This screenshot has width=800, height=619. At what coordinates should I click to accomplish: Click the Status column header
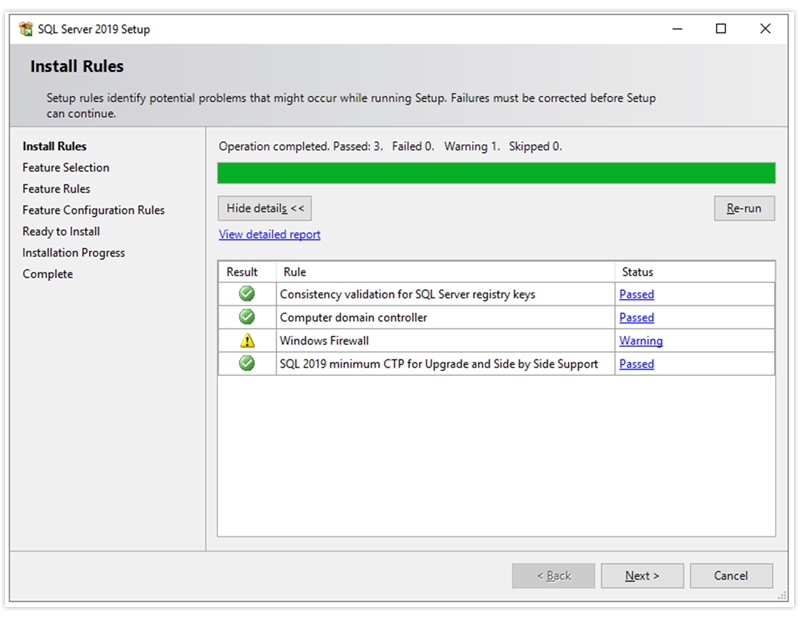click(x=637, y=272)
